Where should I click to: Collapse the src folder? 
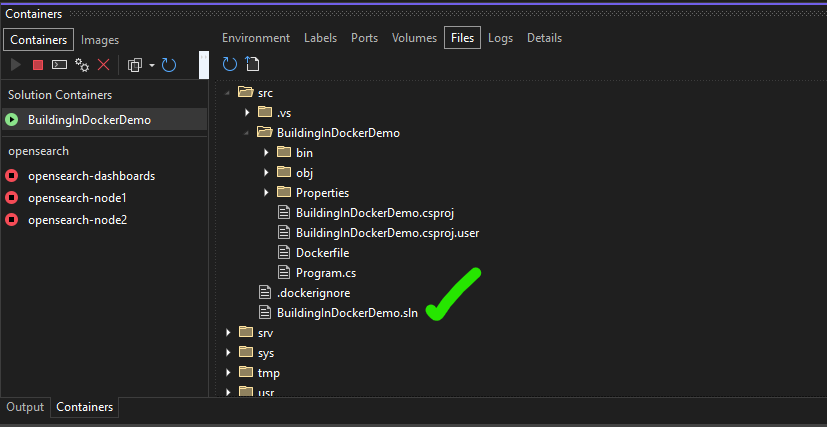click(x=227, y=93)
